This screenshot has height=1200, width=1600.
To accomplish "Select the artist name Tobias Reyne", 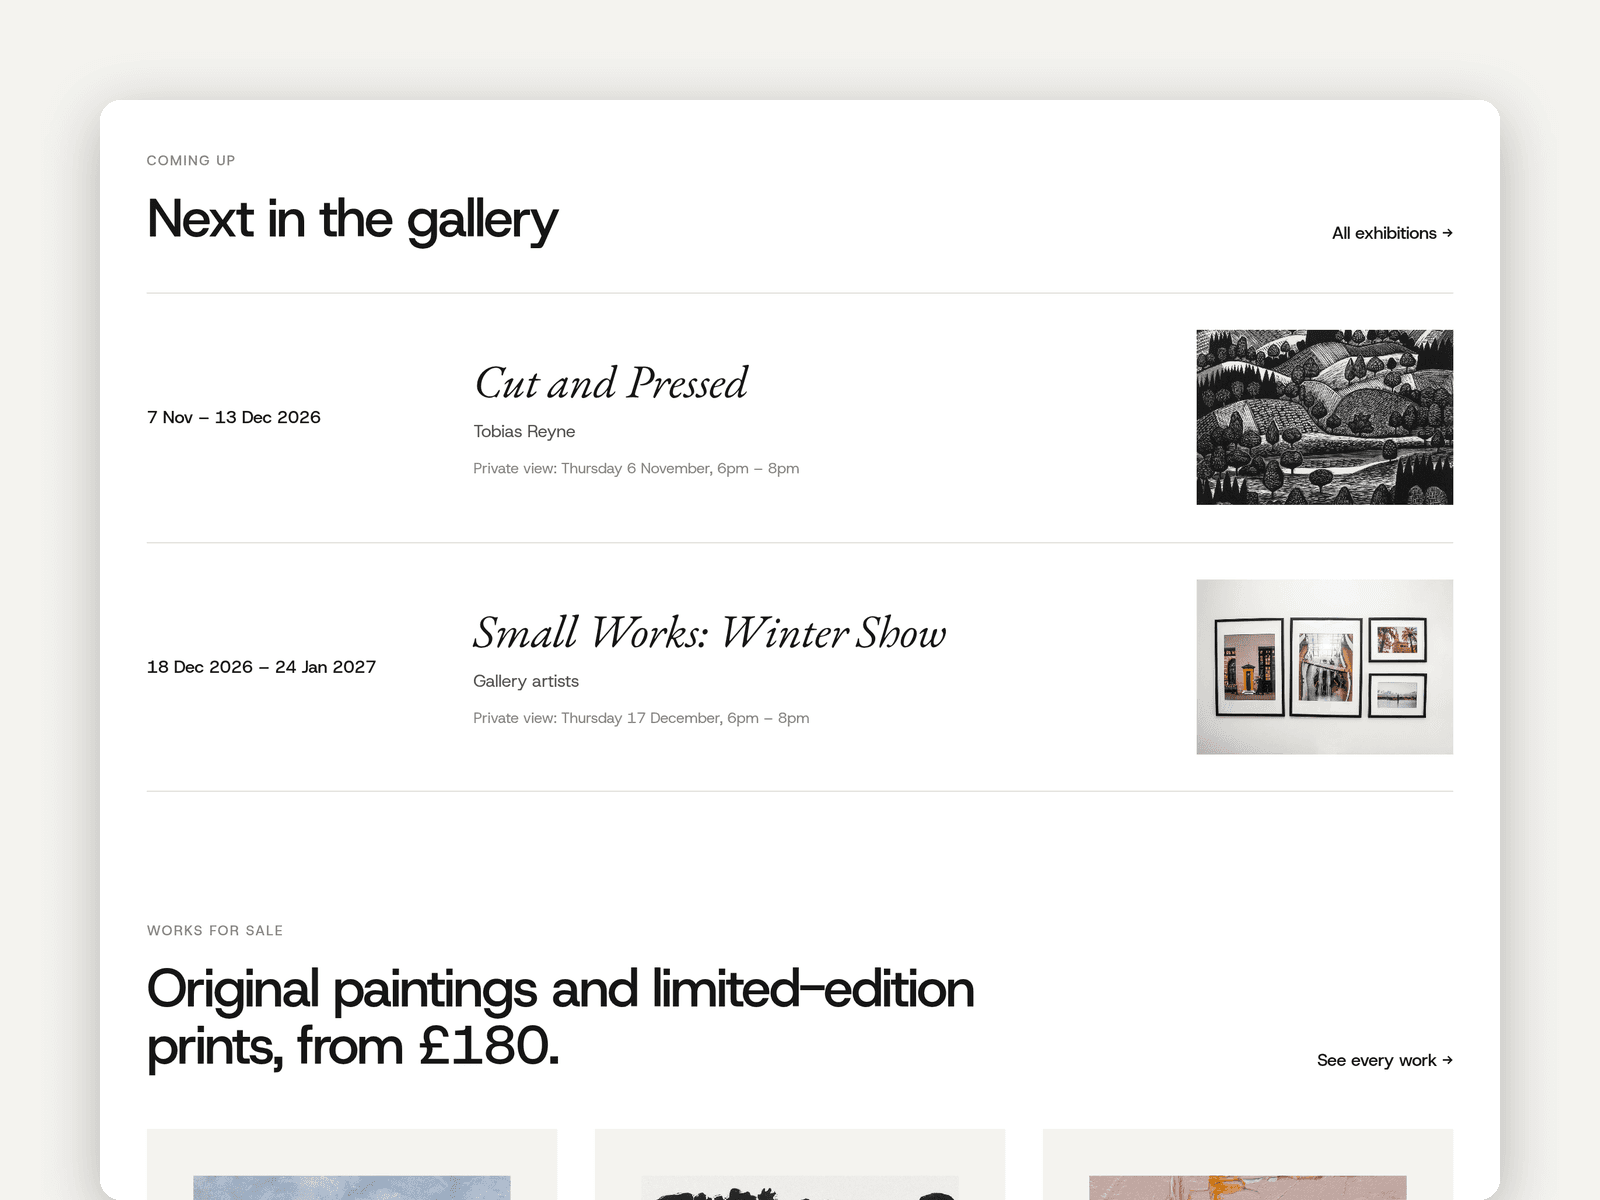I will (524, 431).
